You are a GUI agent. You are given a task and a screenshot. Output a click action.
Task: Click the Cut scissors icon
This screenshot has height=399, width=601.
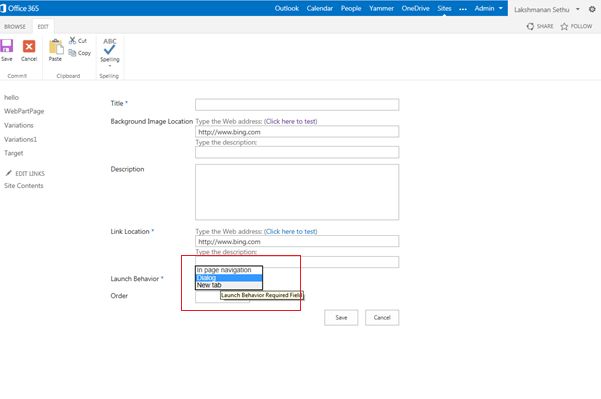click(72, 40)
